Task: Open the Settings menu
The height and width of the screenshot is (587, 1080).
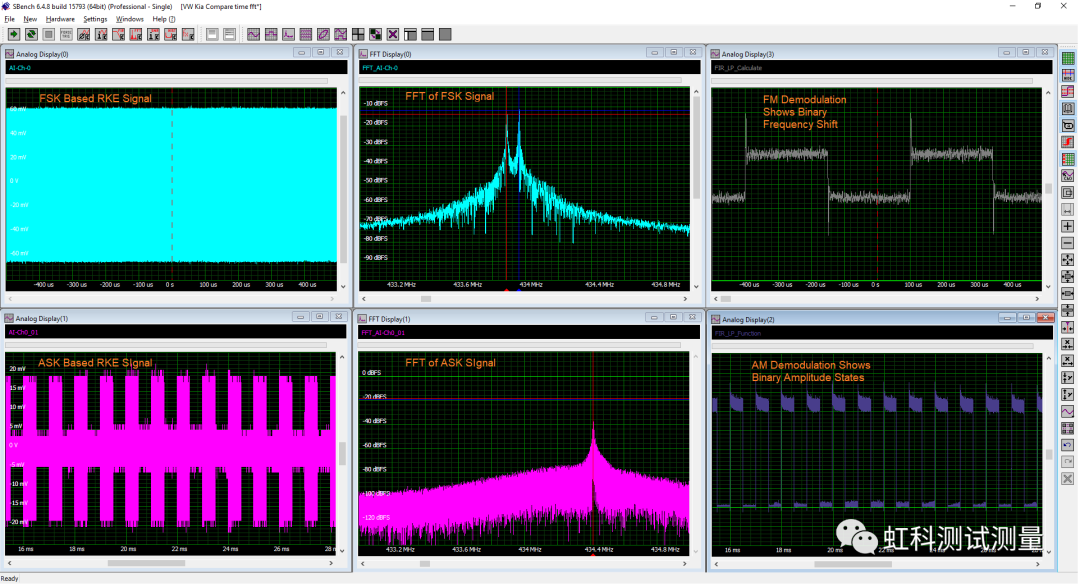Action: (96, 18)
